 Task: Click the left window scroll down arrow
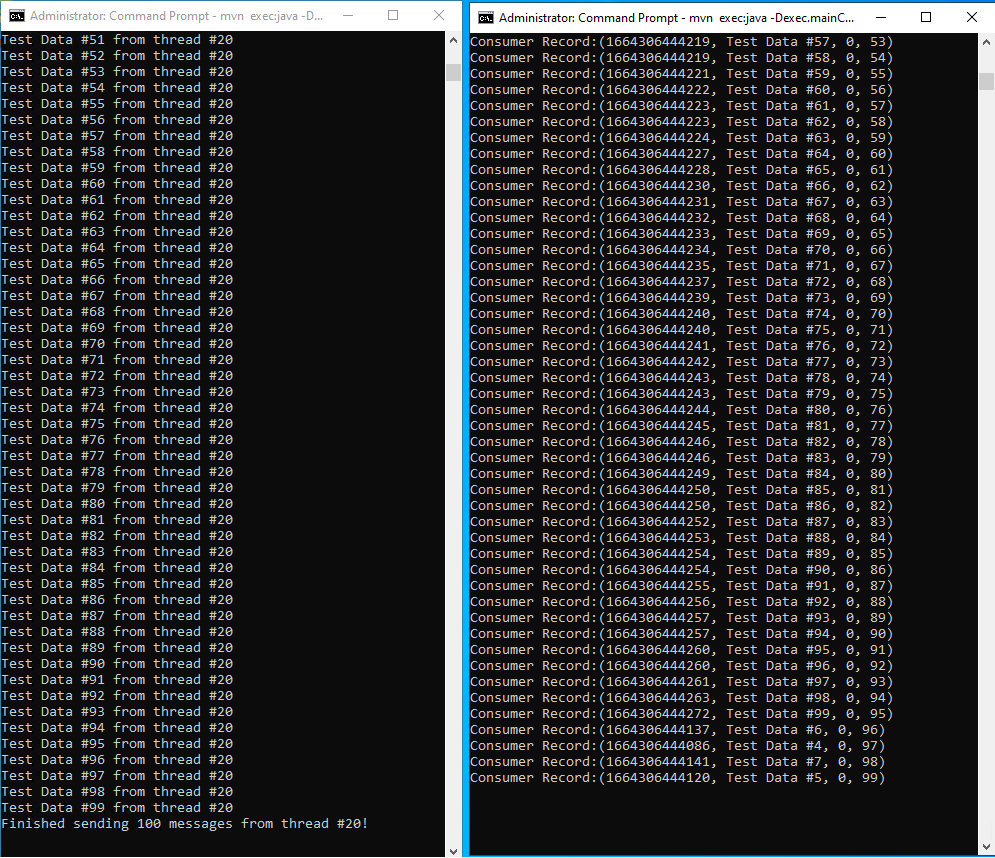pyautogui.click(x=453, y=851)
